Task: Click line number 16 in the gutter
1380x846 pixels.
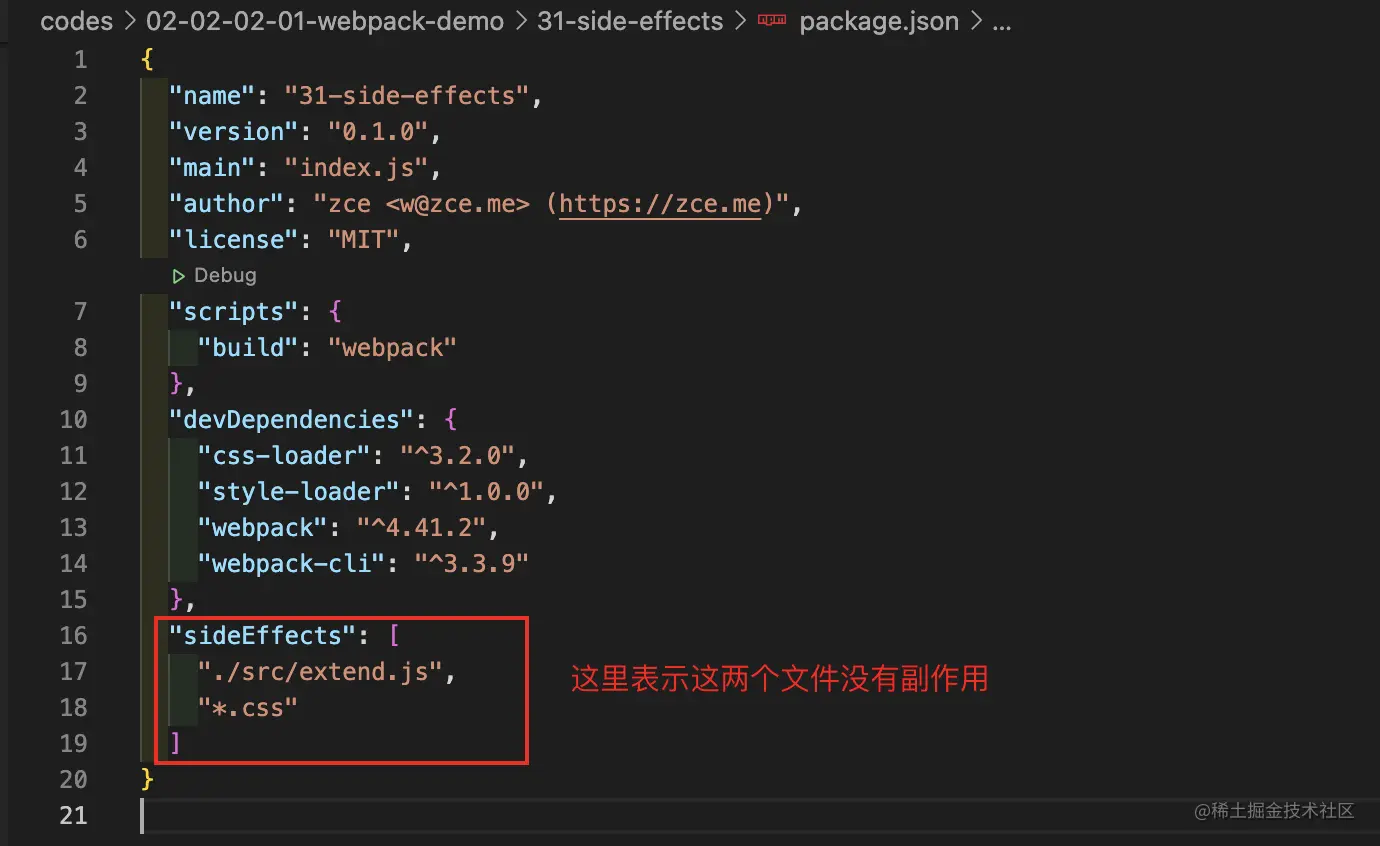Action: (73, 635)
